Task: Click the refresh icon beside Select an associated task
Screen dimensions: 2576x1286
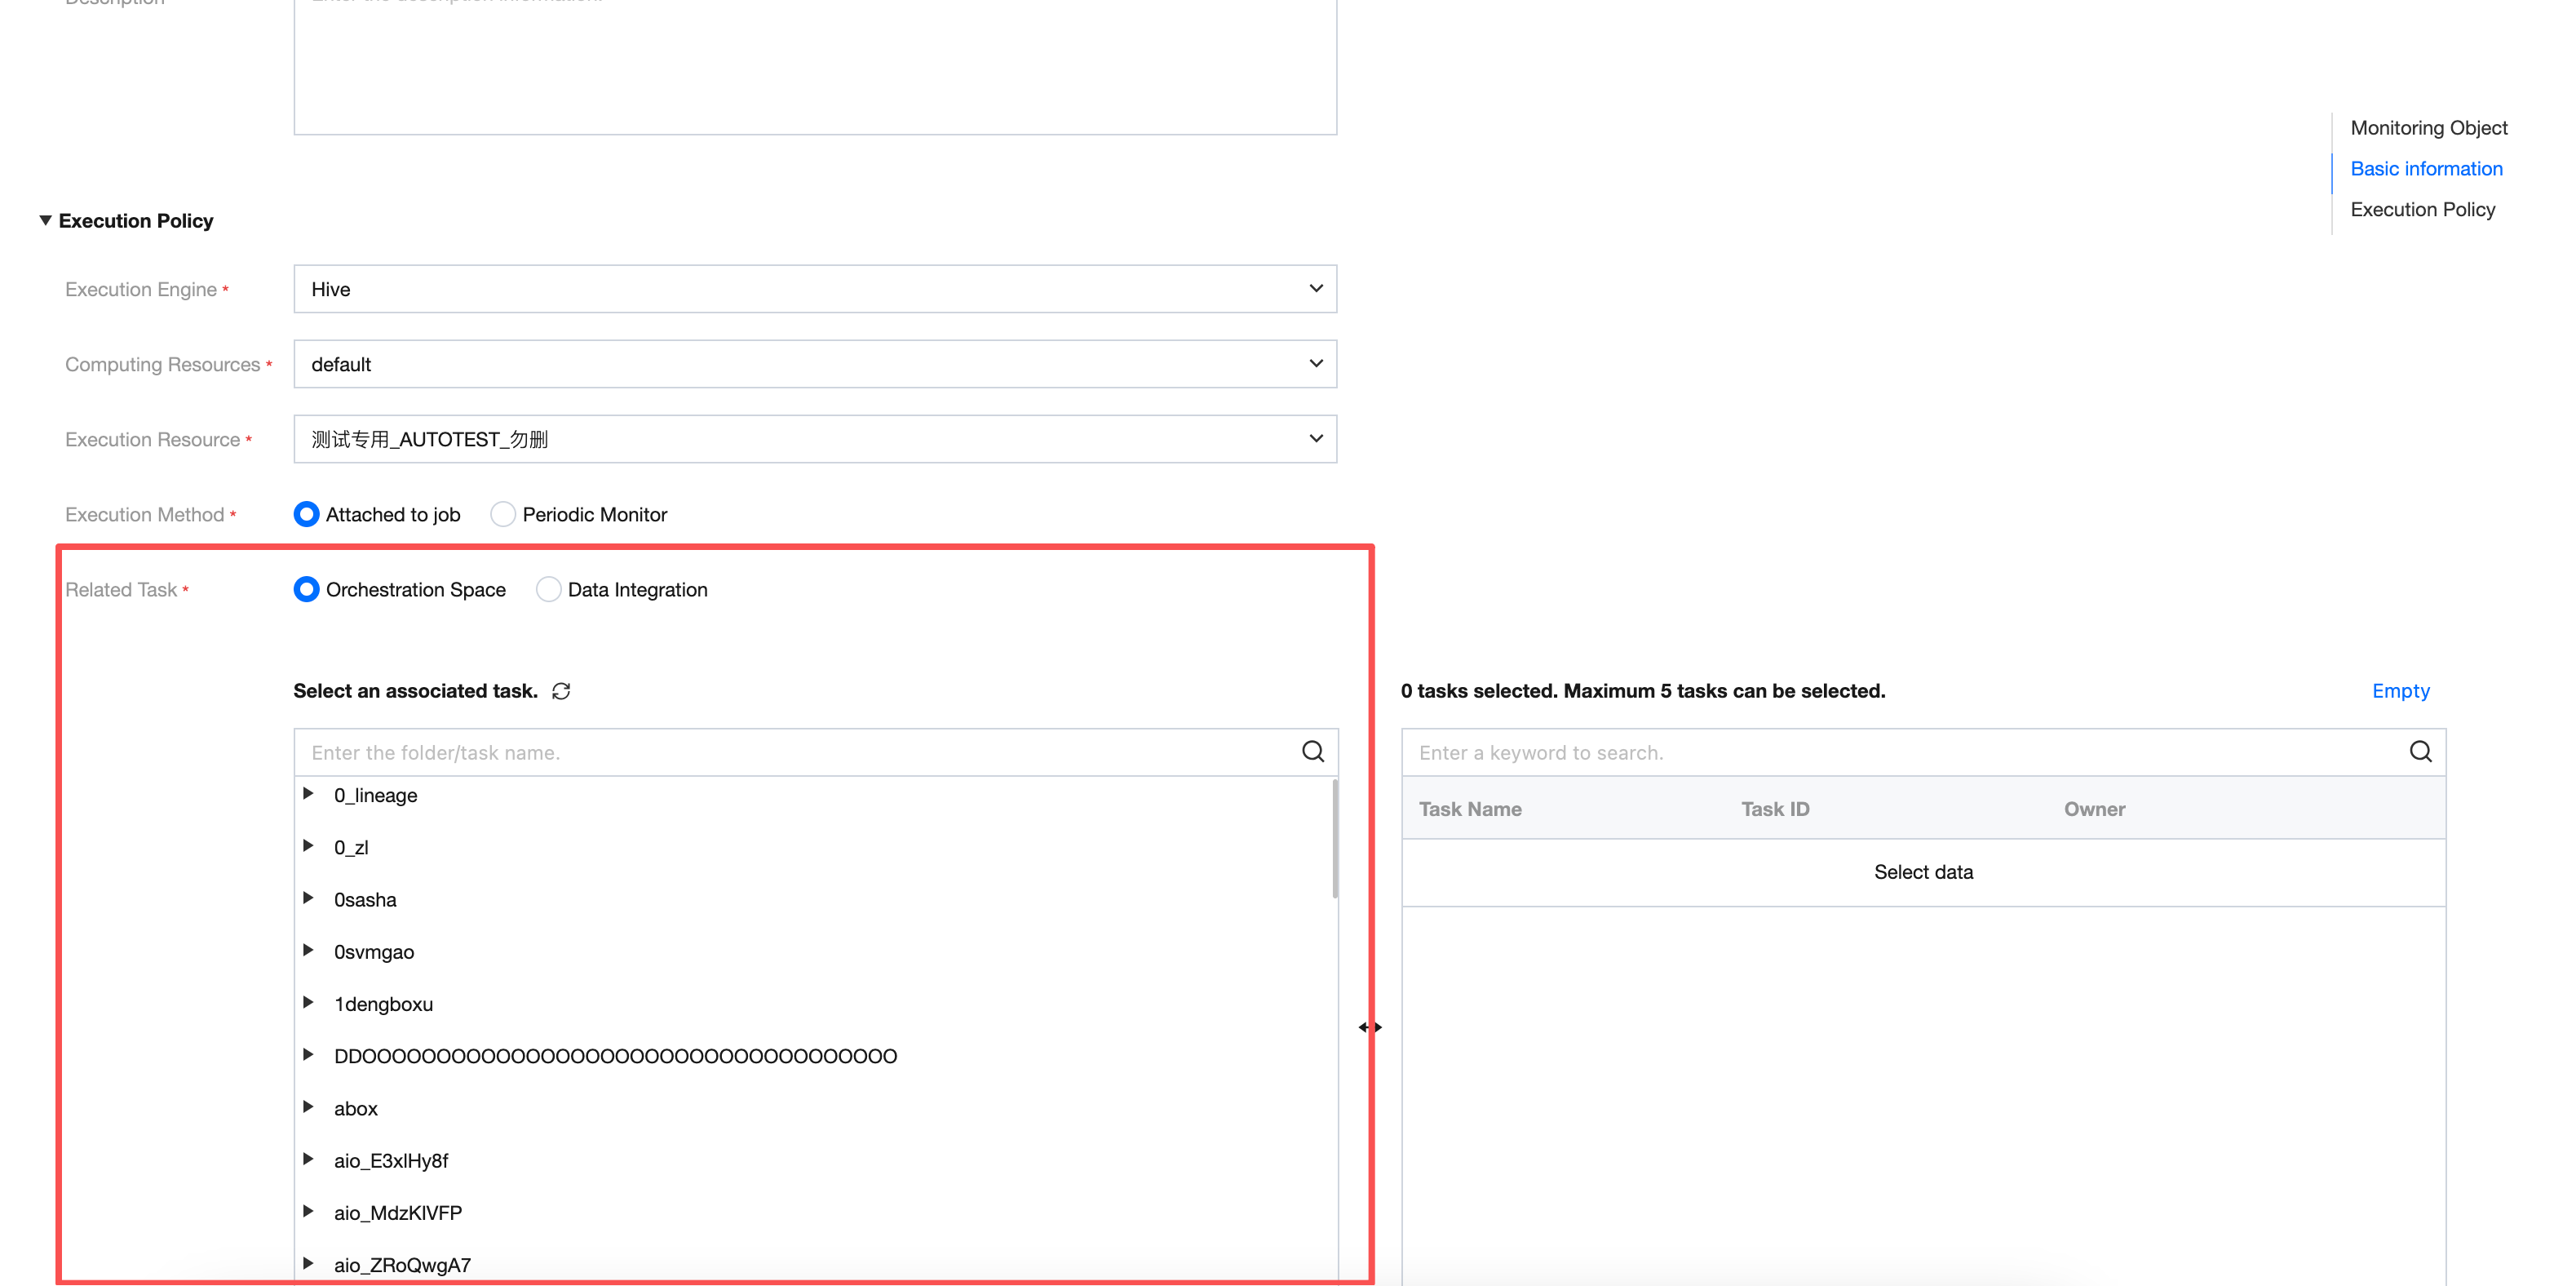Action: 561,691
